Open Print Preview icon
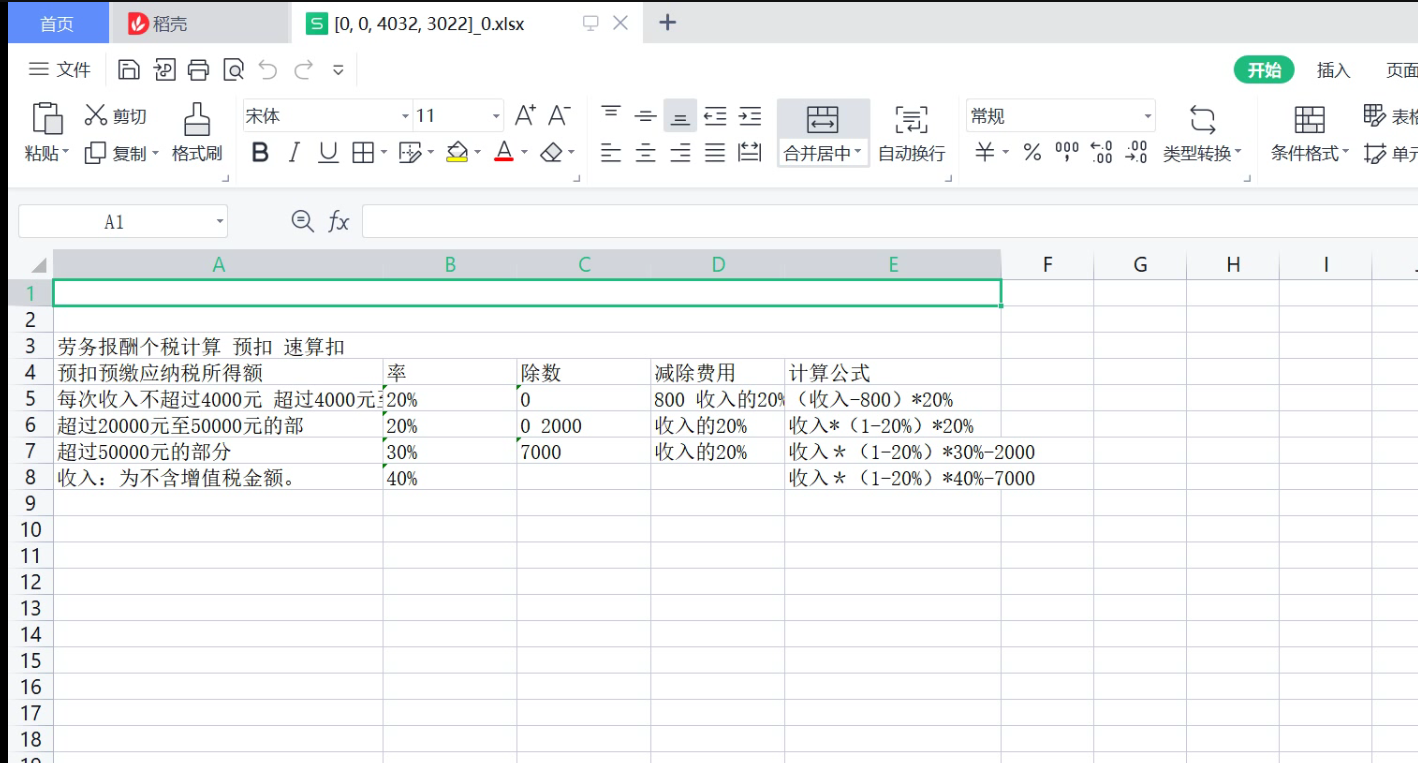The height and width of the screenshot is (763, 1418). tap(233, 69)
